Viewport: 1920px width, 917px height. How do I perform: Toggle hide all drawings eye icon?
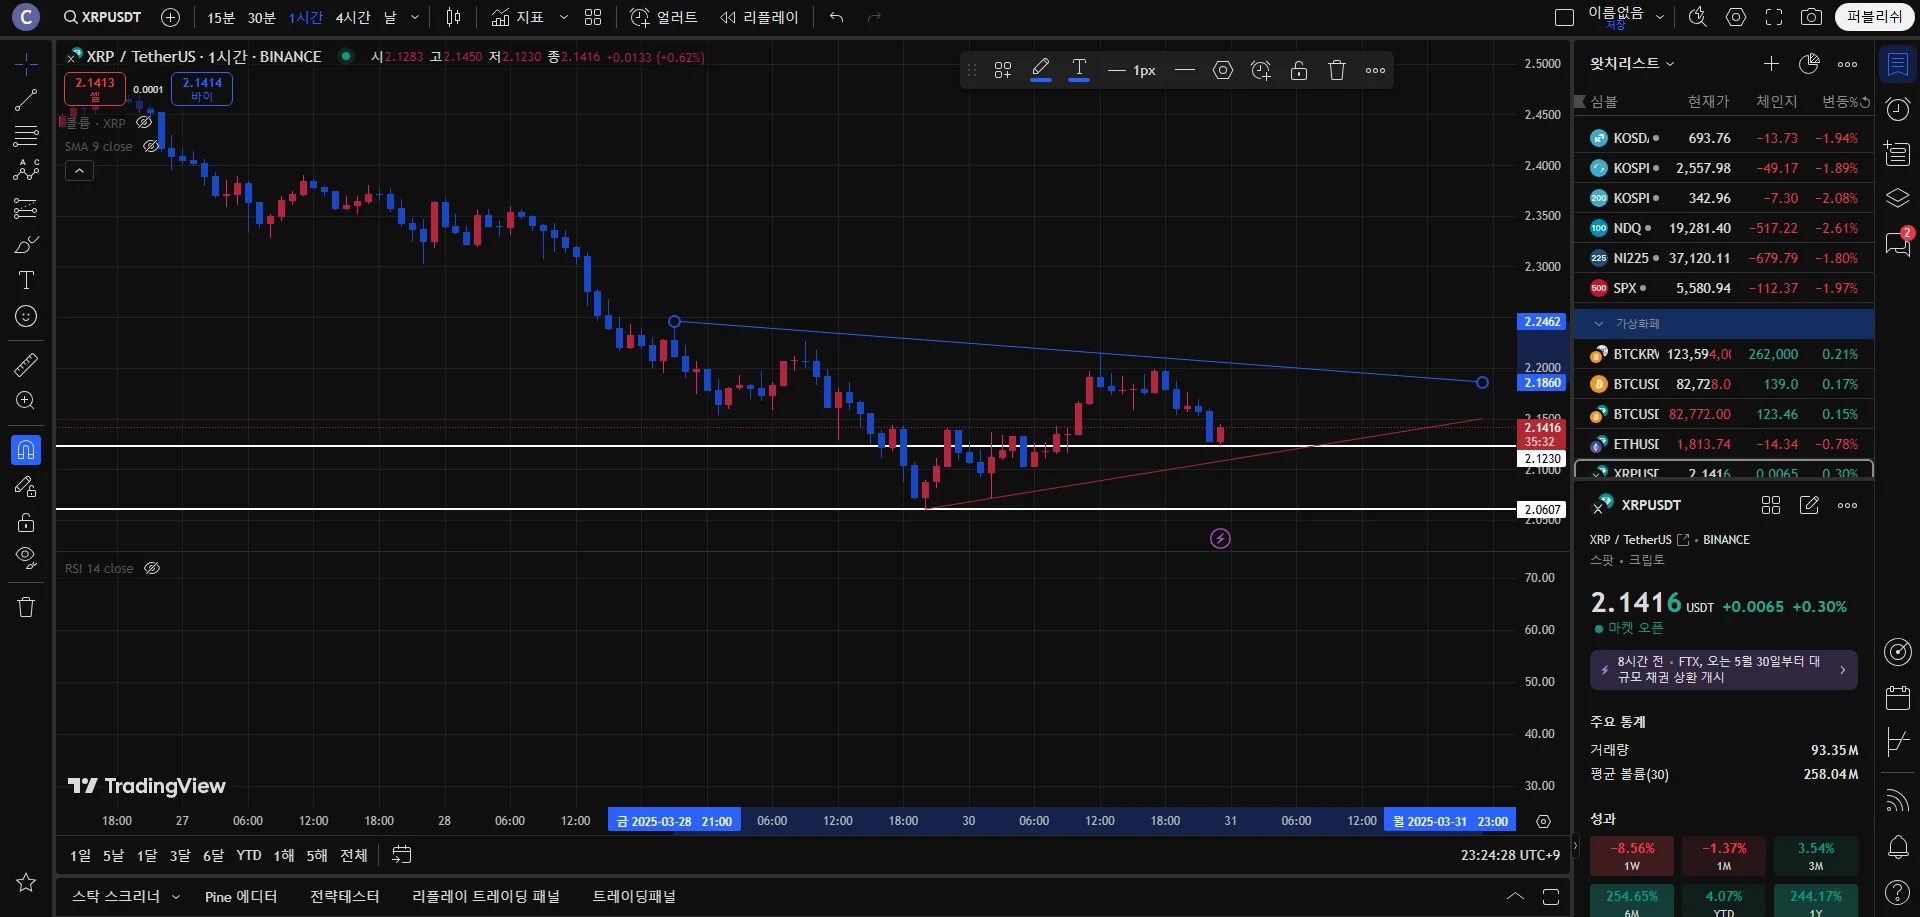coord(26,557)
